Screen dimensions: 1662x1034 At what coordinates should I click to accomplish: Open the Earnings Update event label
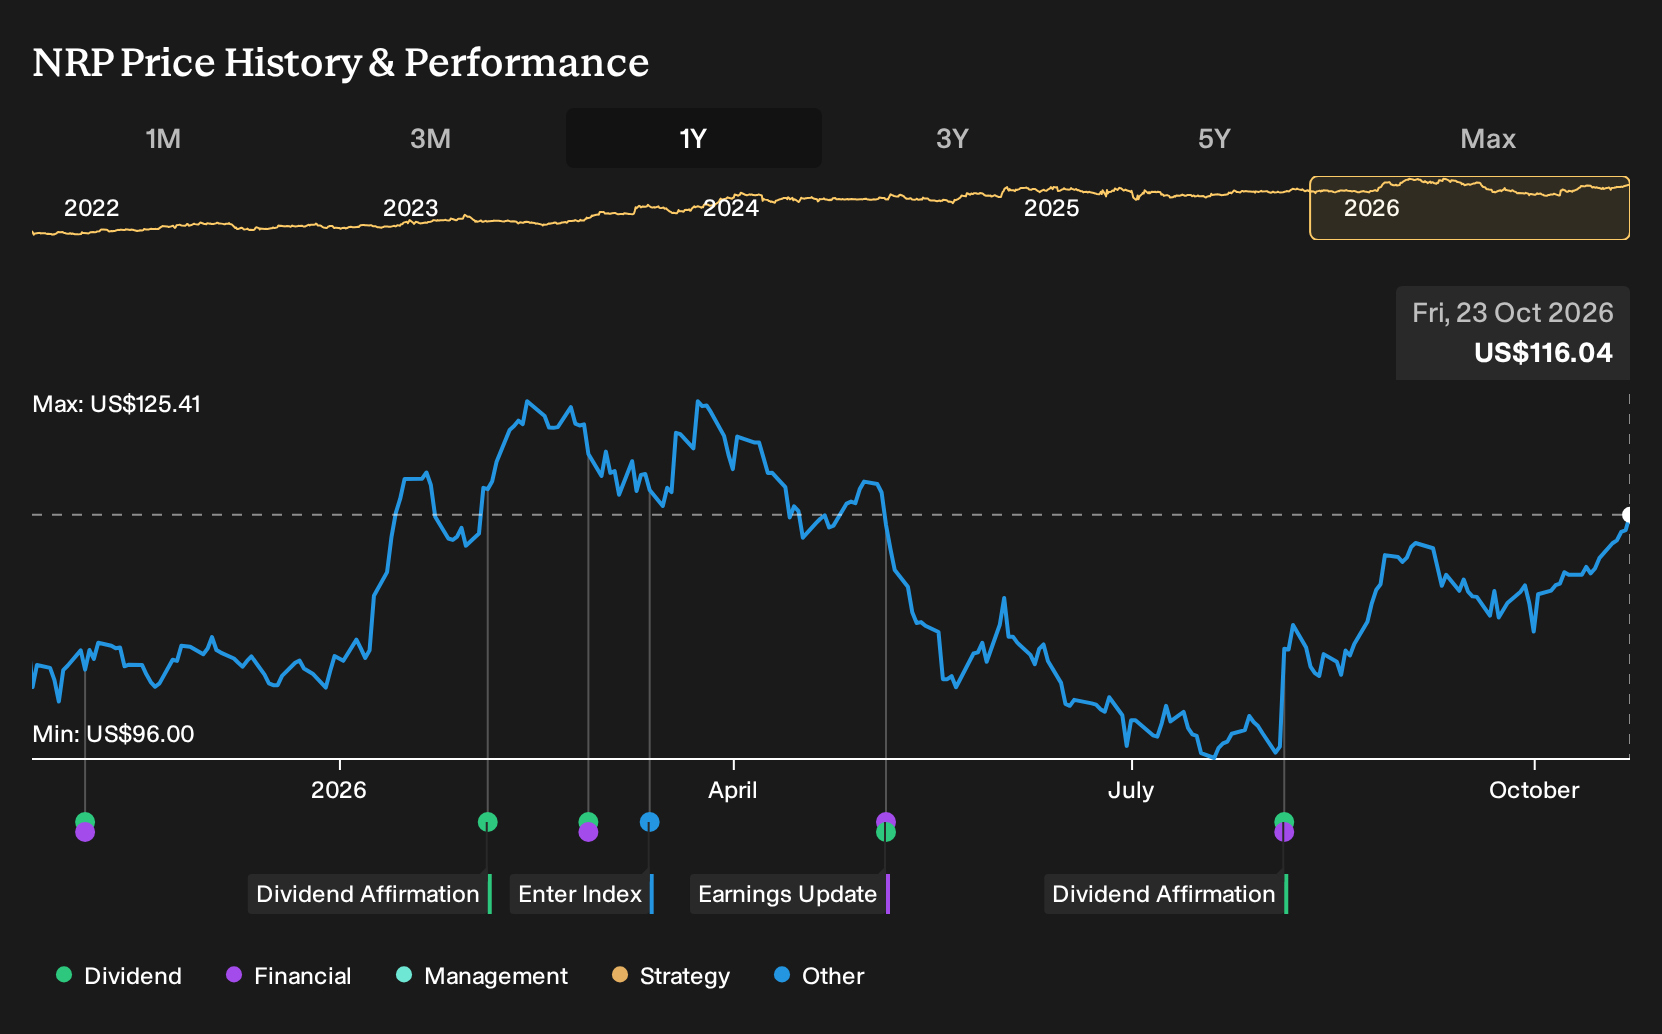(x=789, y=894)
